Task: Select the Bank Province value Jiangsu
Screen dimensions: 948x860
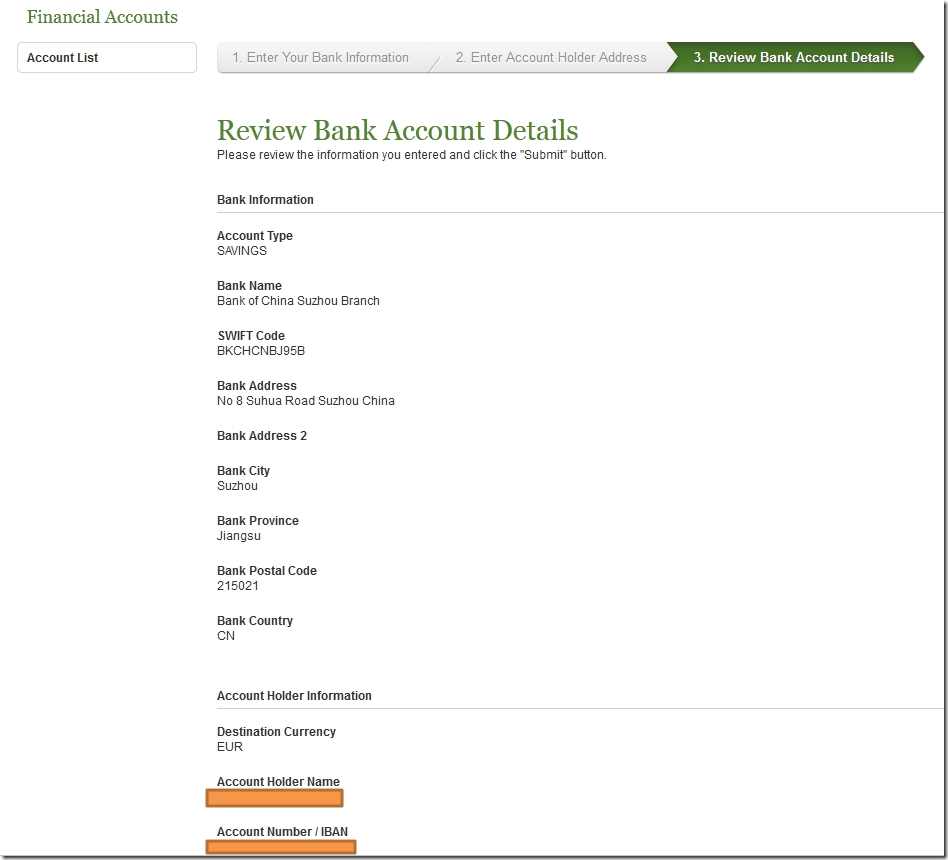Action: pos(239,536)
